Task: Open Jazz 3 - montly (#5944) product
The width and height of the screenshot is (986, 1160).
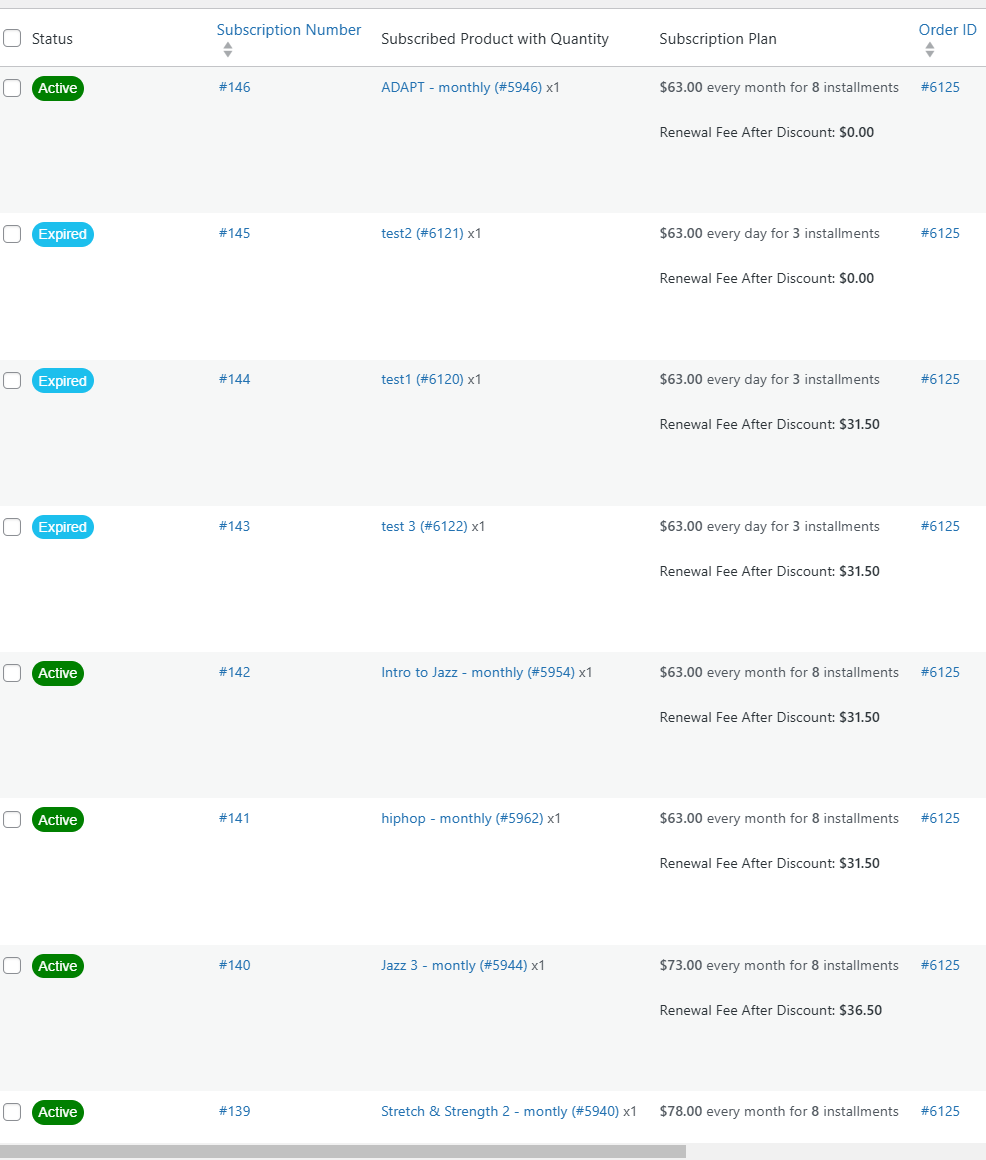Action: (454, 965)
